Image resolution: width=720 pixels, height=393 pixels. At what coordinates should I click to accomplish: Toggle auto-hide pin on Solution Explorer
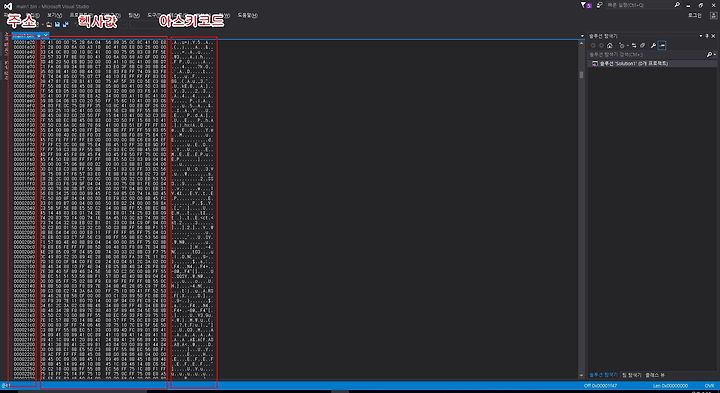[707, 36]
